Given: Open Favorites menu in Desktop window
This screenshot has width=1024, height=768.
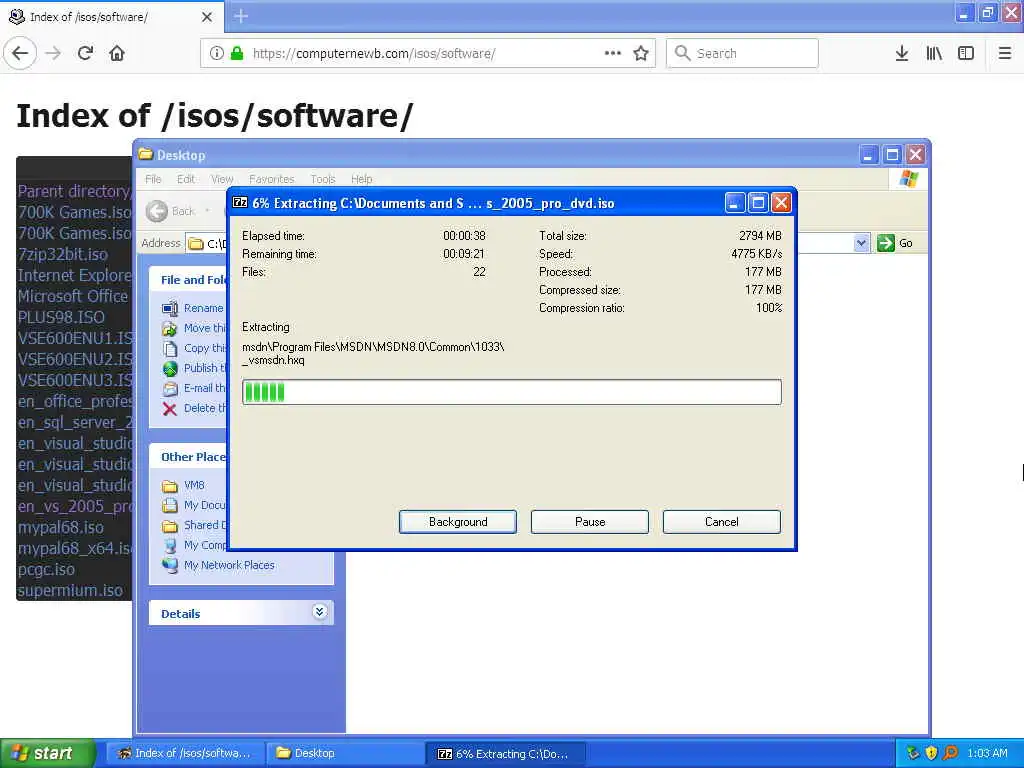Looking at the screenshot, I should 272,179.
